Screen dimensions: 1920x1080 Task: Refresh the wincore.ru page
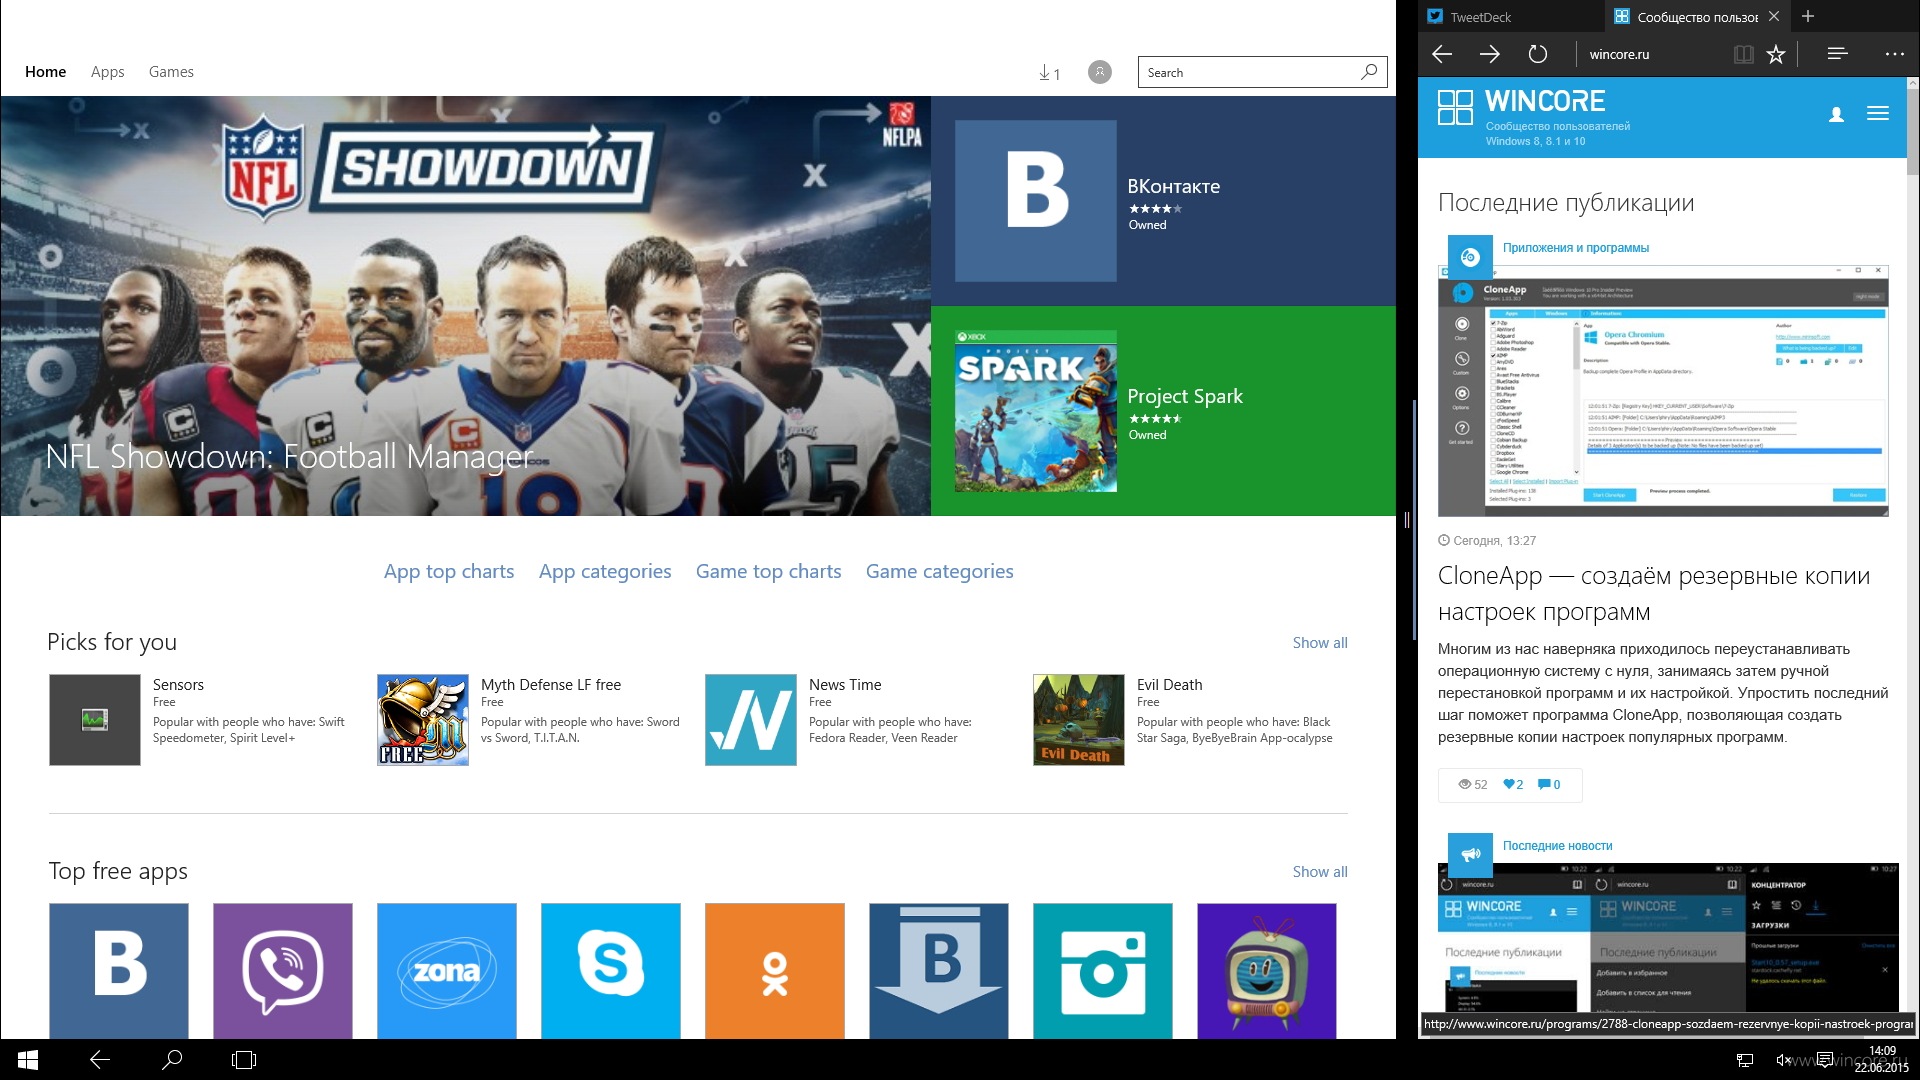coord(1538,54)
